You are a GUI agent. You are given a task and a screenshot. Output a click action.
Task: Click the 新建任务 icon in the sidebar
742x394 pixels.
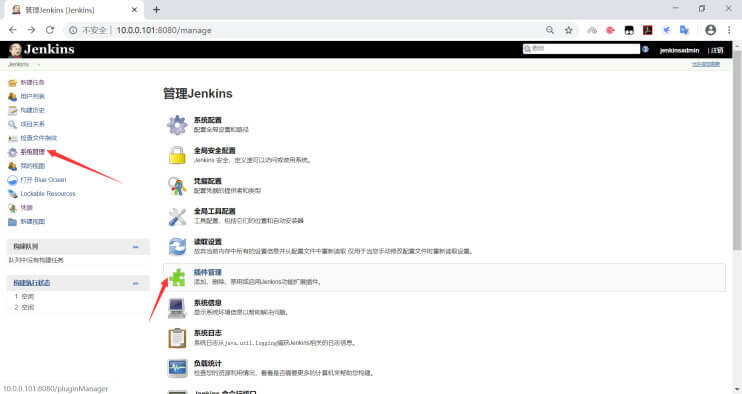12,83
